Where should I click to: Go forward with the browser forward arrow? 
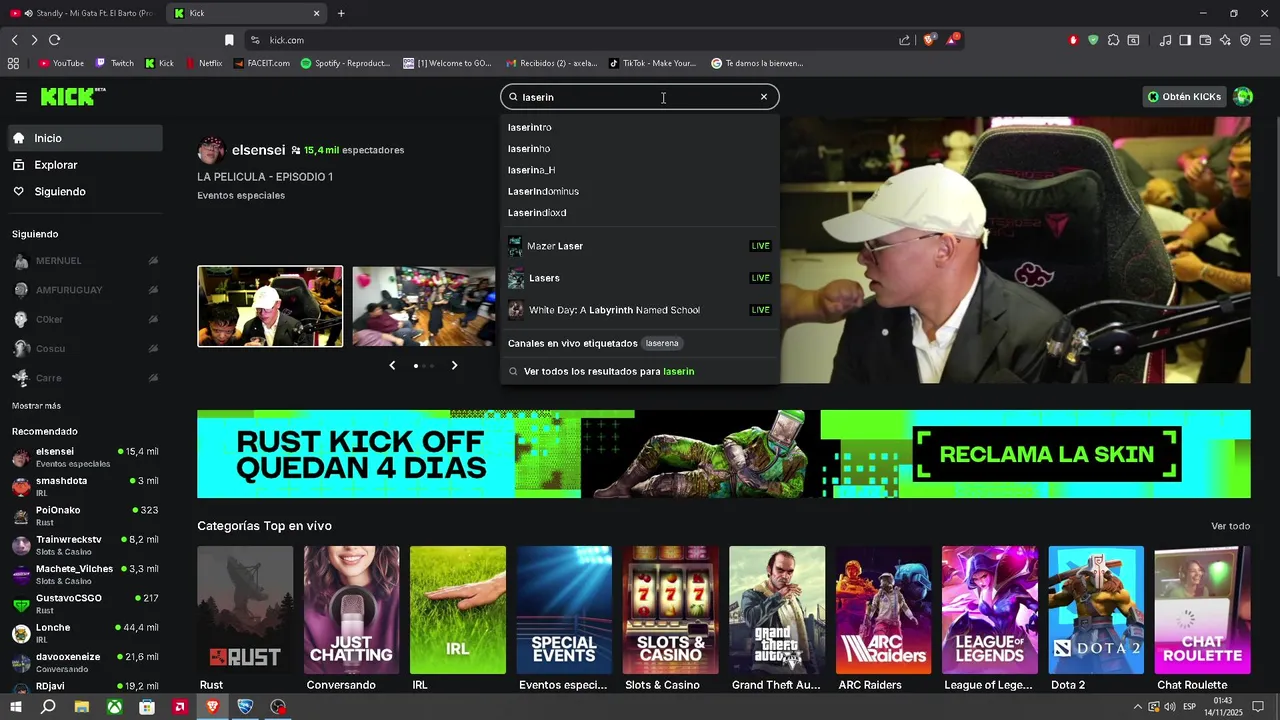point(34,40)
